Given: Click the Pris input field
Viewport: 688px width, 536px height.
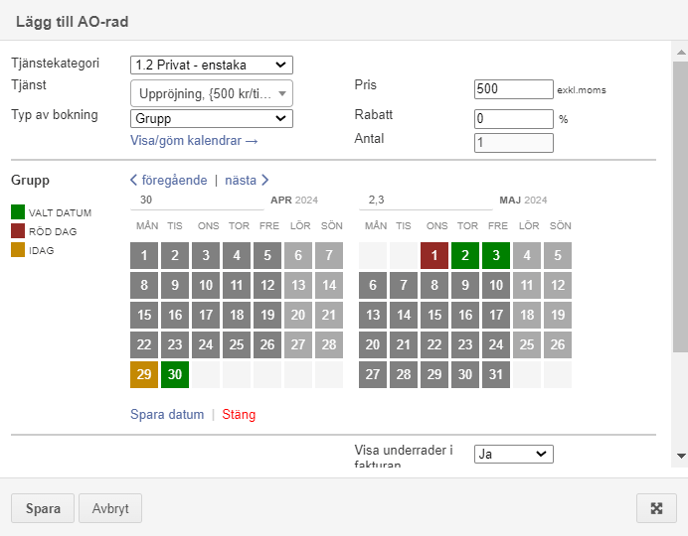Looking at the screenshot, I should click(x=513, y=89).
